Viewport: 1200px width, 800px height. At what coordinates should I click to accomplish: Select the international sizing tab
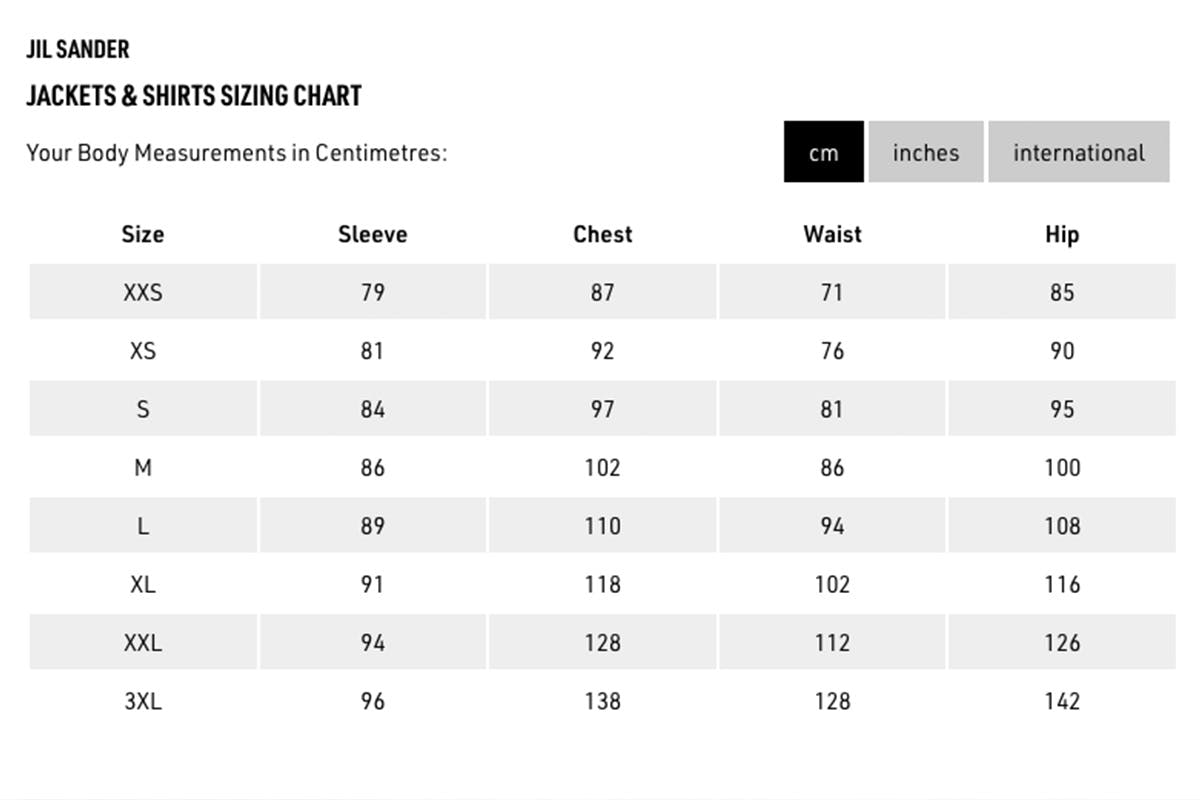pyautogui.click(x=1078, y=152)
